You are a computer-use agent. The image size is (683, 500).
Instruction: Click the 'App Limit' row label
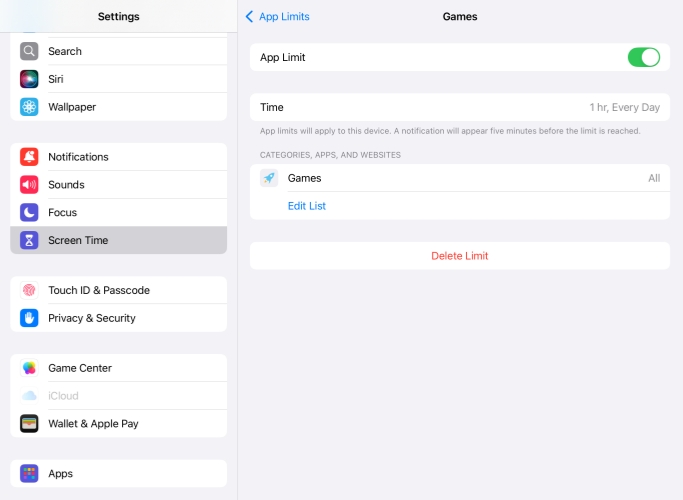pos(283,57)
